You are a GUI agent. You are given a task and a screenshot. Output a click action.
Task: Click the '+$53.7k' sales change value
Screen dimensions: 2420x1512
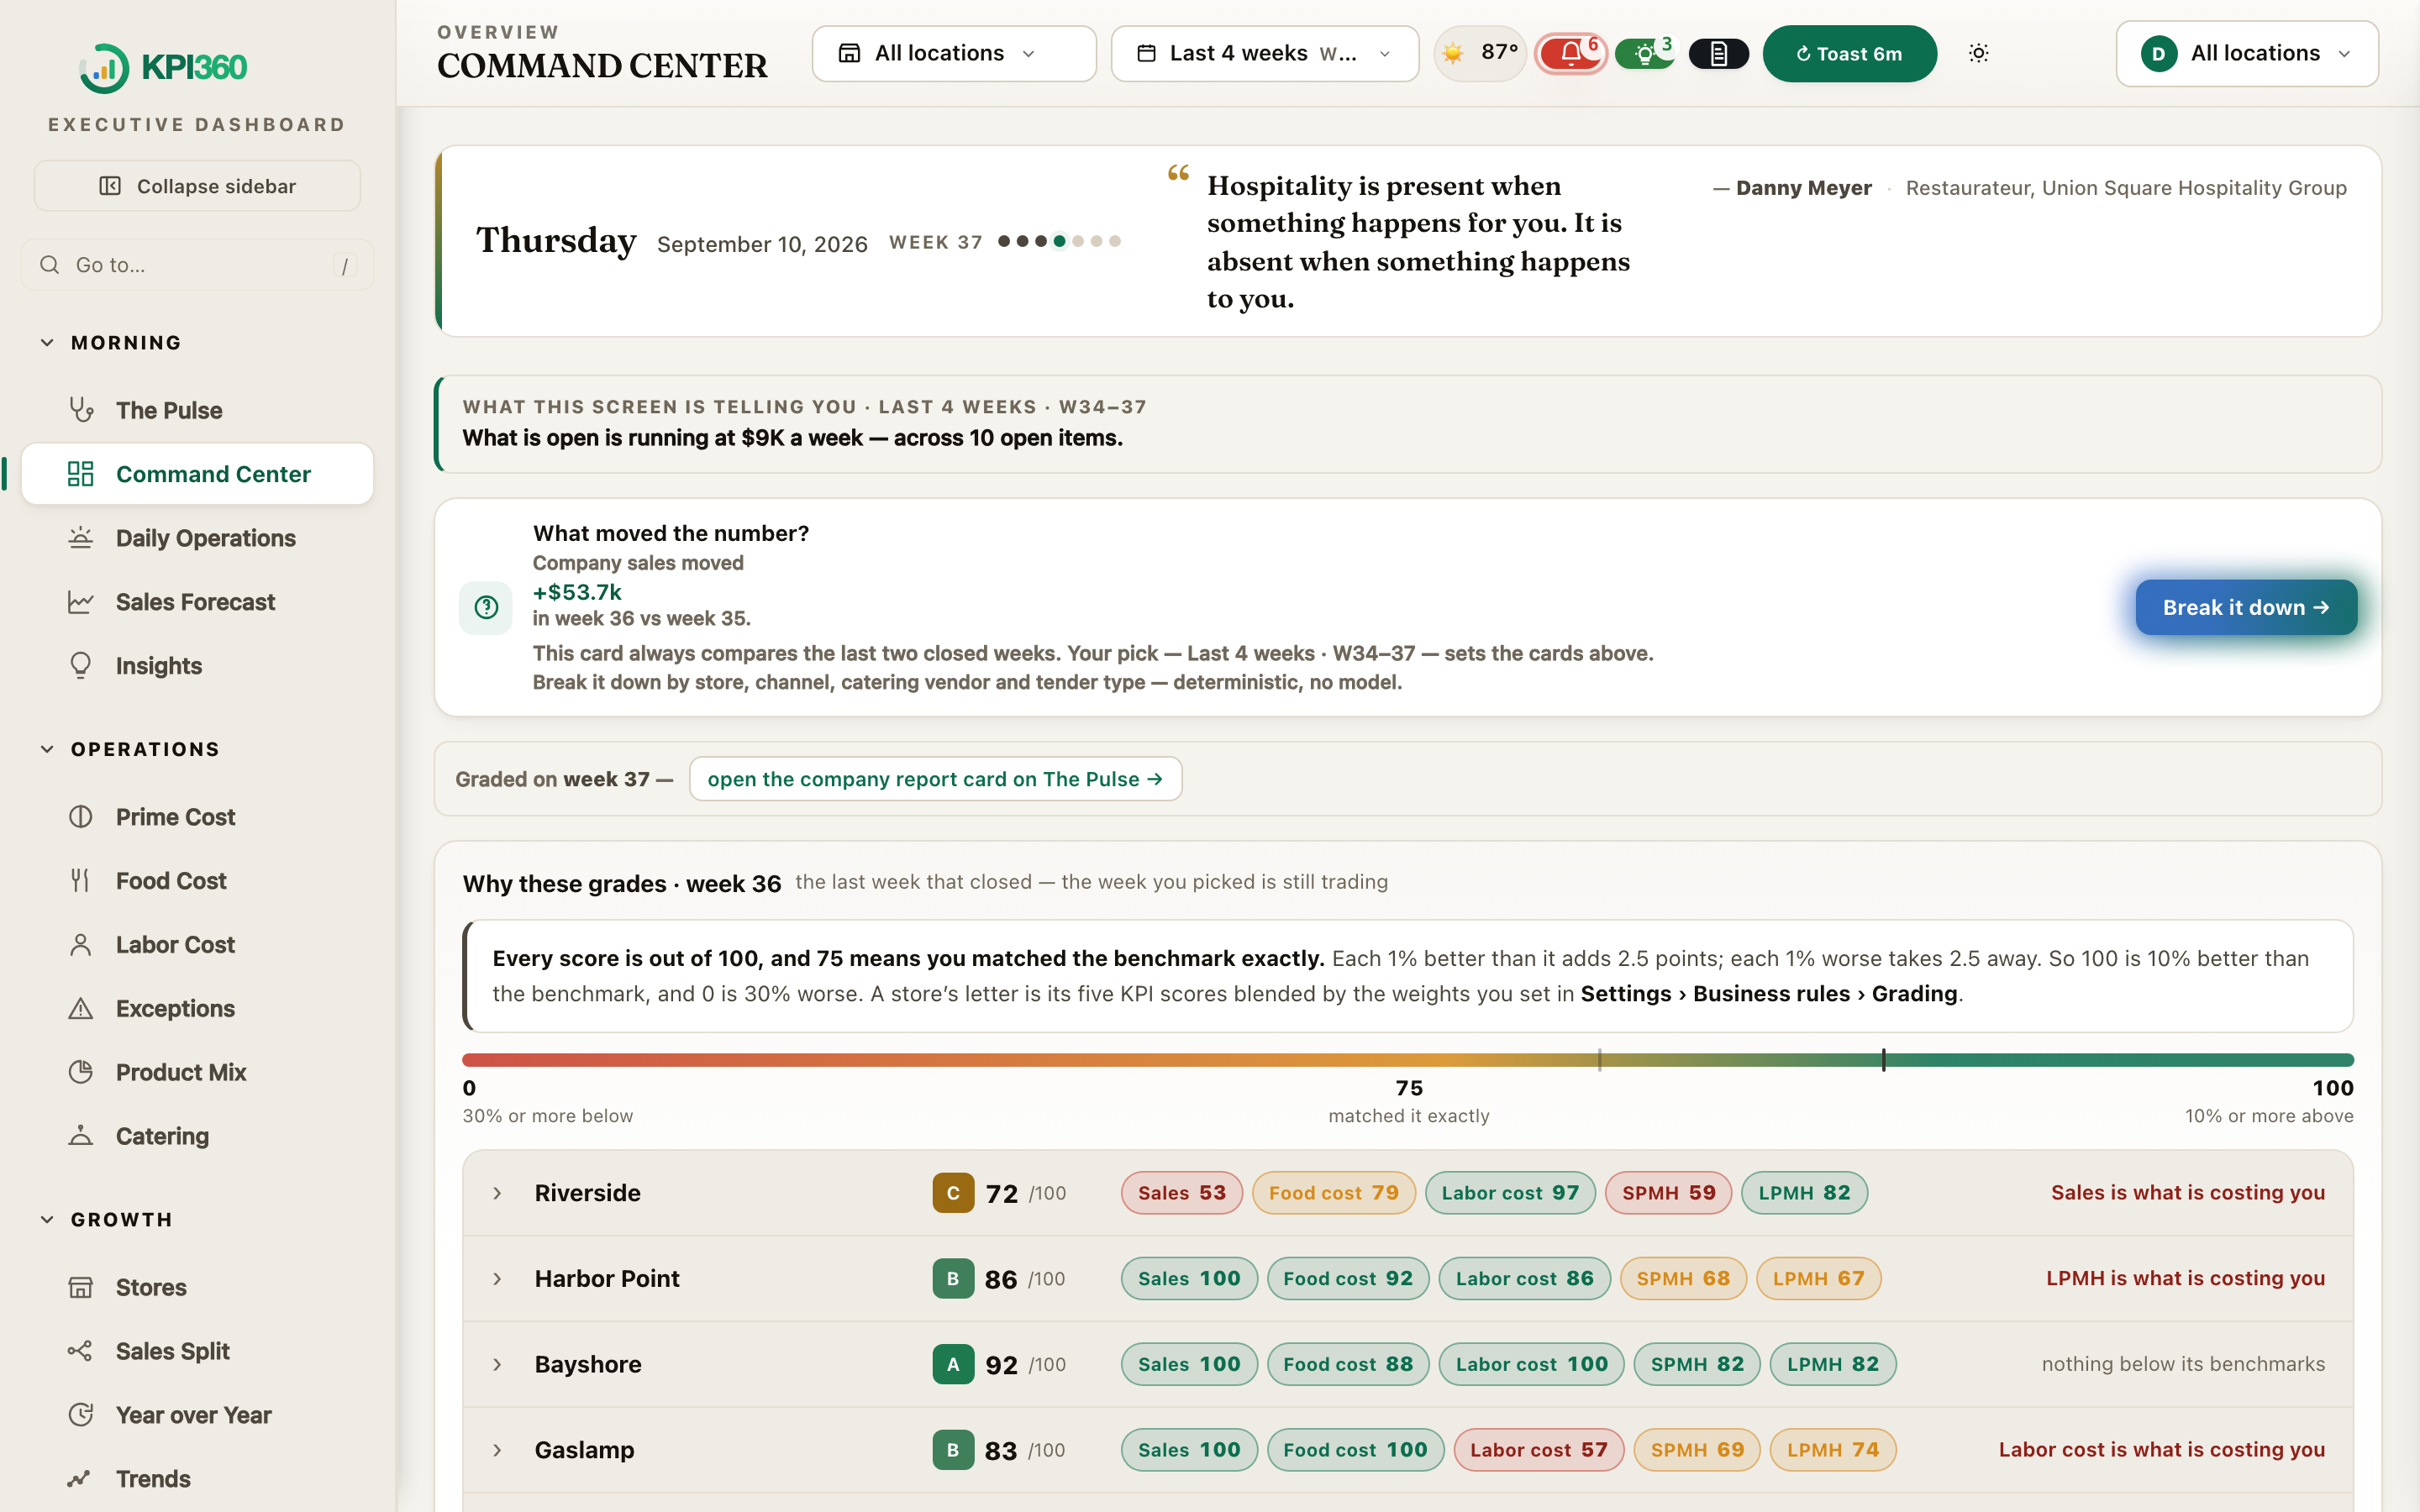[577, 592]
